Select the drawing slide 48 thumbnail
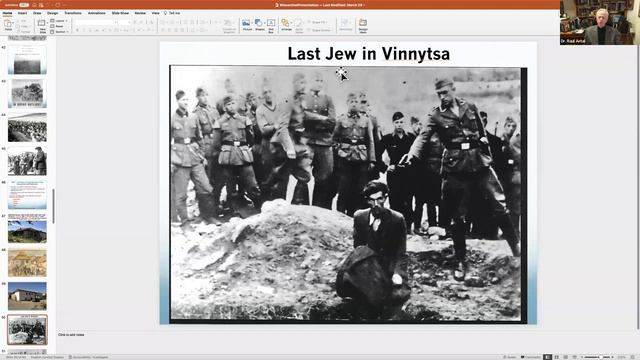This screenshot has width=640, height=360. [27, 262]
